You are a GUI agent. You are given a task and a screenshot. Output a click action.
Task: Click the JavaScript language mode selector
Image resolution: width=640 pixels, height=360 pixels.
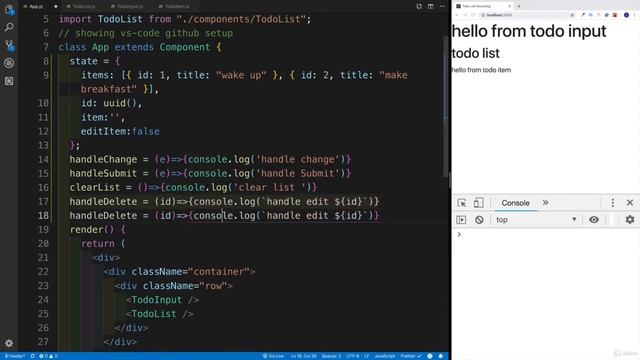(385, 356)
